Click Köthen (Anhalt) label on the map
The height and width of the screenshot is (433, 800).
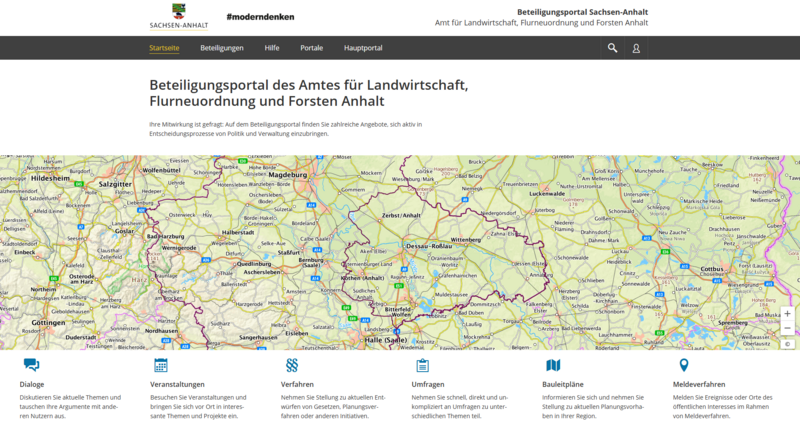point(362,278)
